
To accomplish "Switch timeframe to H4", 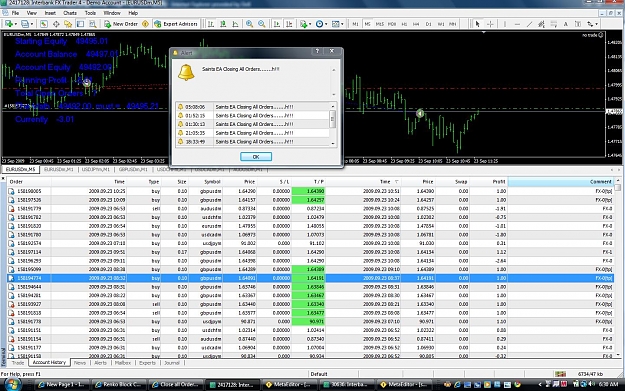I will (416, 24).
